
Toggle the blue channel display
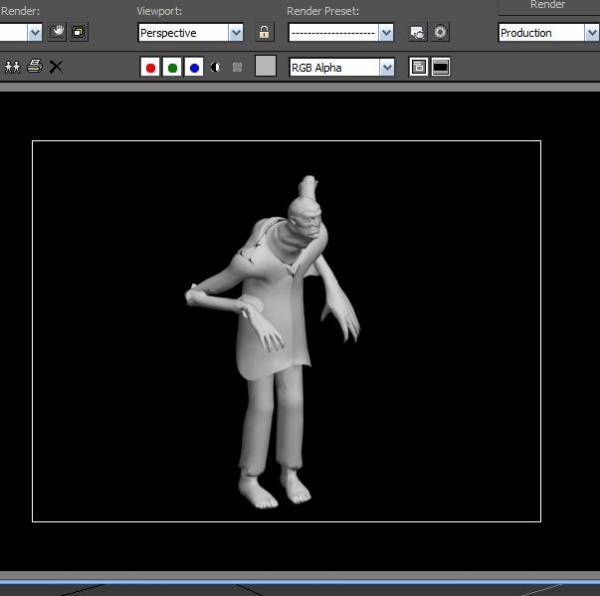click(194, 67)
